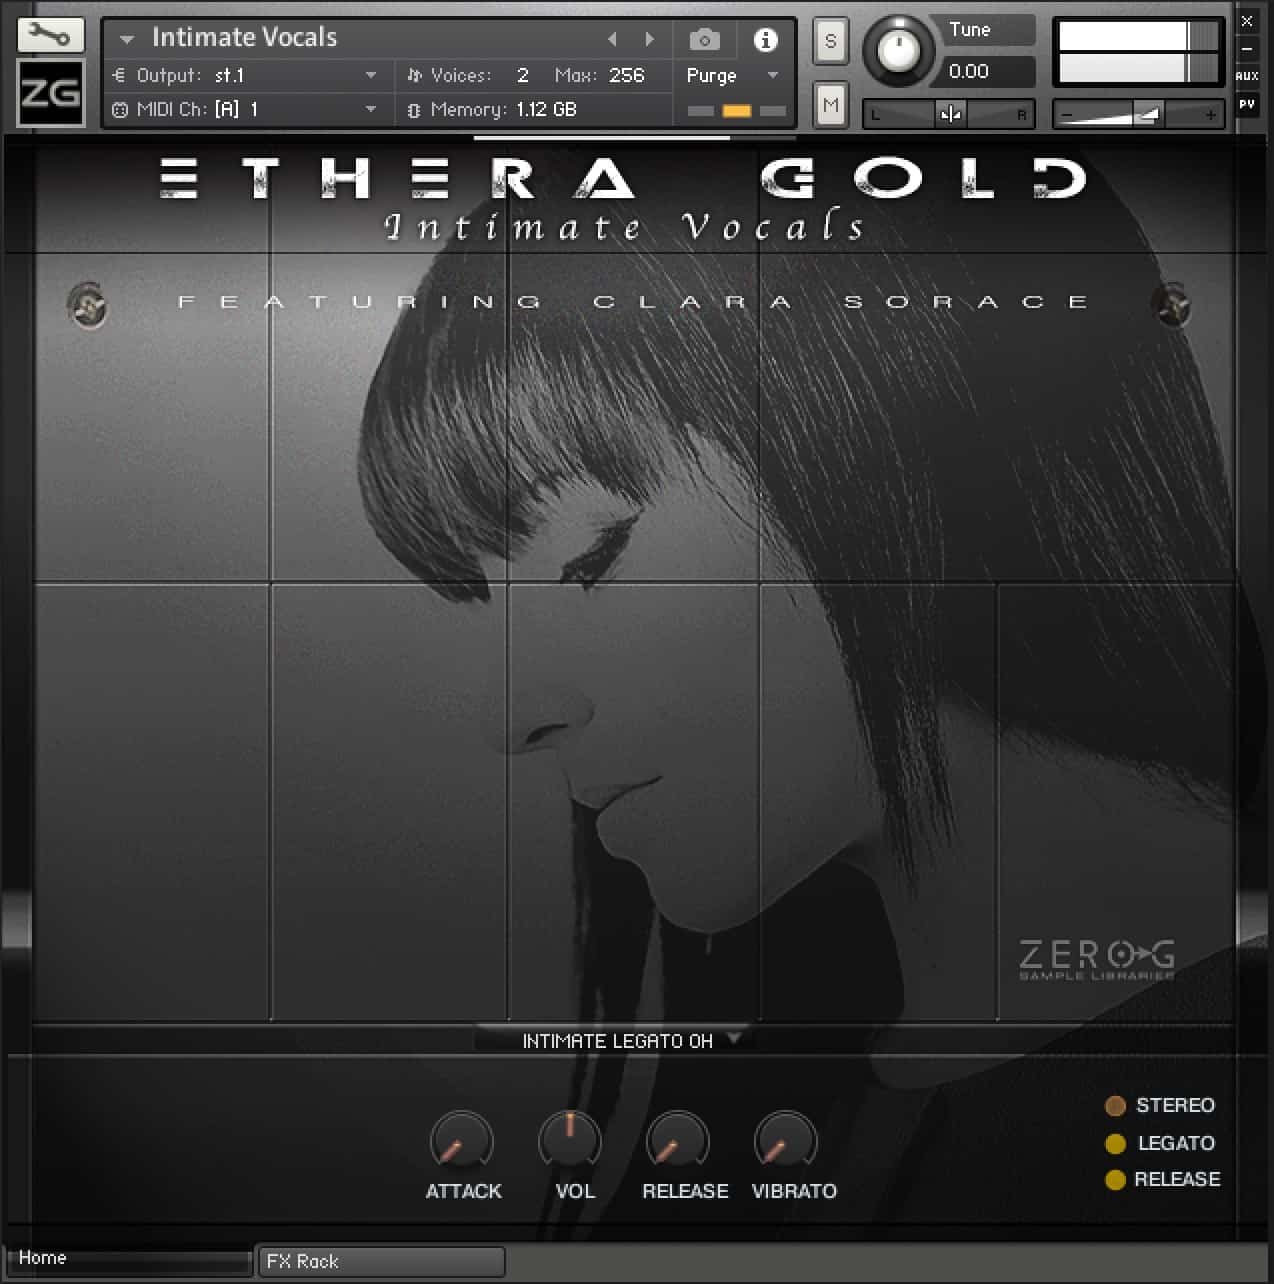The image size is (1274, 1284).
Task: Click the ZG library logo icon
Action: tap(50, 93)
